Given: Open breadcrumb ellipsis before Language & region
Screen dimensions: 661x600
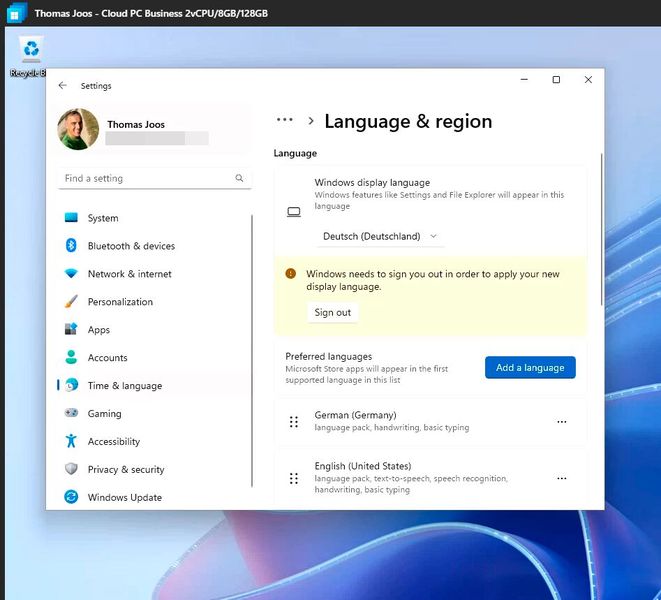Looking at the screenshot, I should tap(285, 120).
